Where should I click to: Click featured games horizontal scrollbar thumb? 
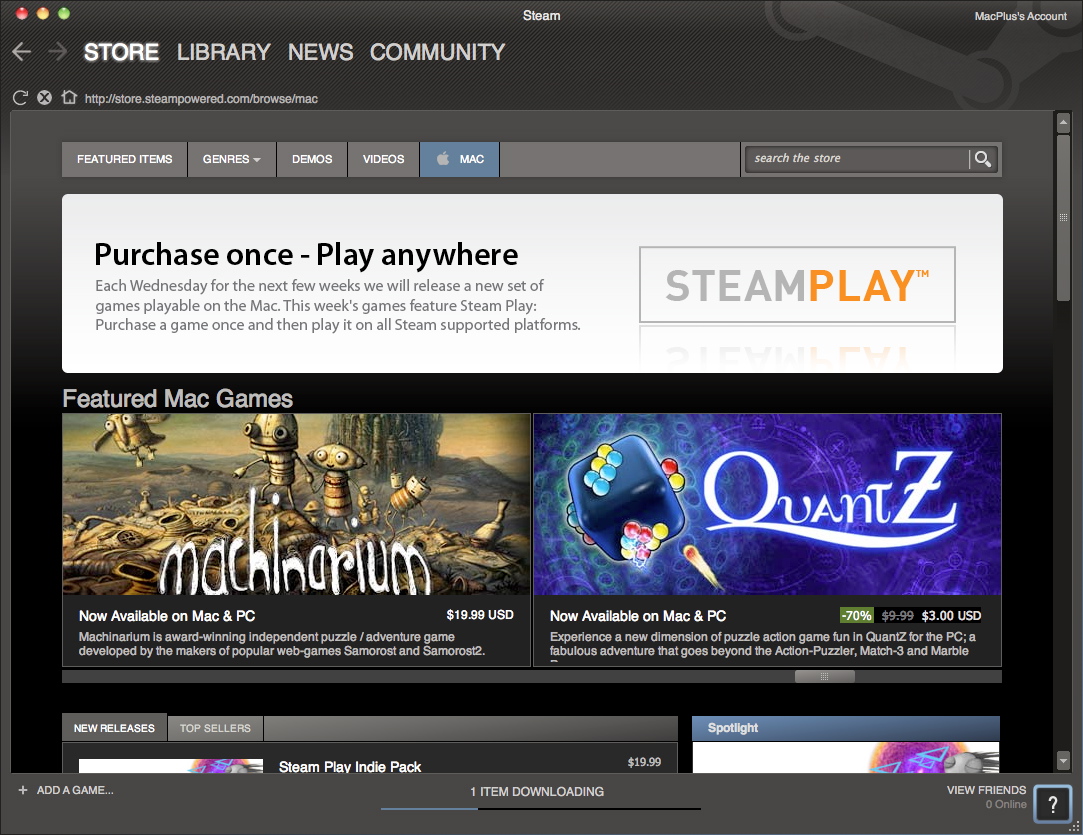[x=825, y=676]
